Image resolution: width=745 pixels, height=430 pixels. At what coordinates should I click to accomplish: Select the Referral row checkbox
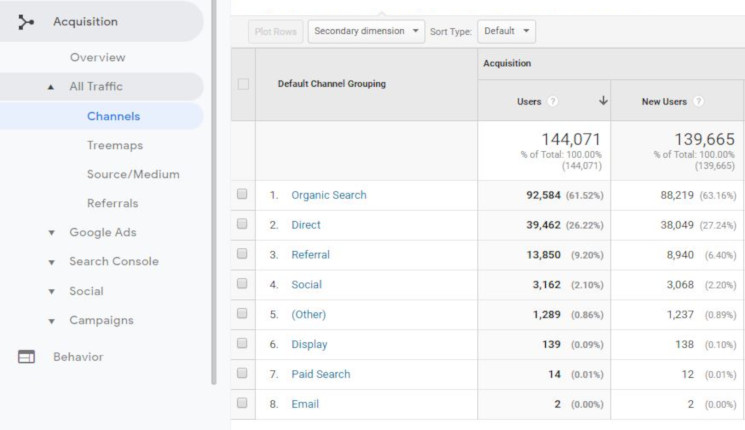[x=242, y=255]
